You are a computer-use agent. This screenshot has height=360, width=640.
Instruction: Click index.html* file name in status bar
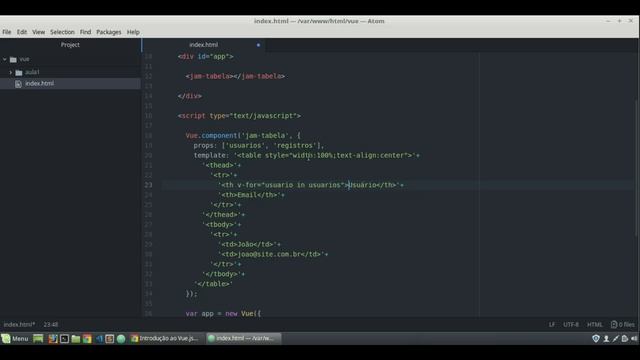click(19, 324)
